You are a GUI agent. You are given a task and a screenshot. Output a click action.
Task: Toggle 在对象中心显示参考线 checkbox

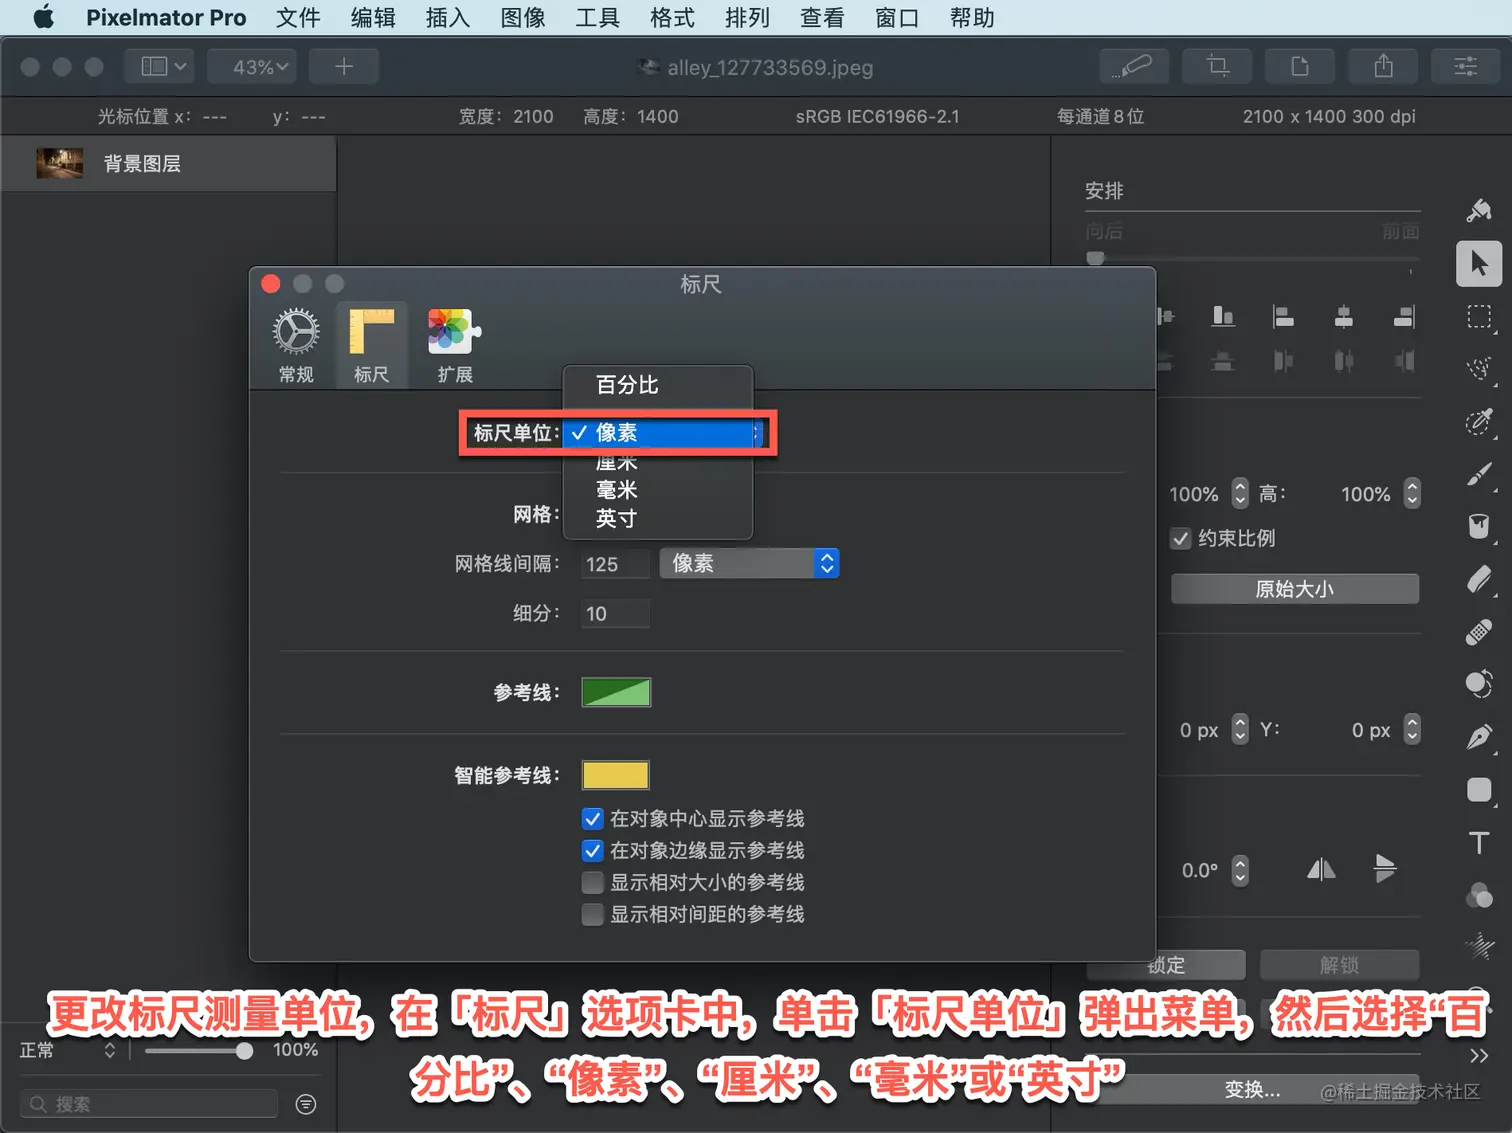coord(592,819)
